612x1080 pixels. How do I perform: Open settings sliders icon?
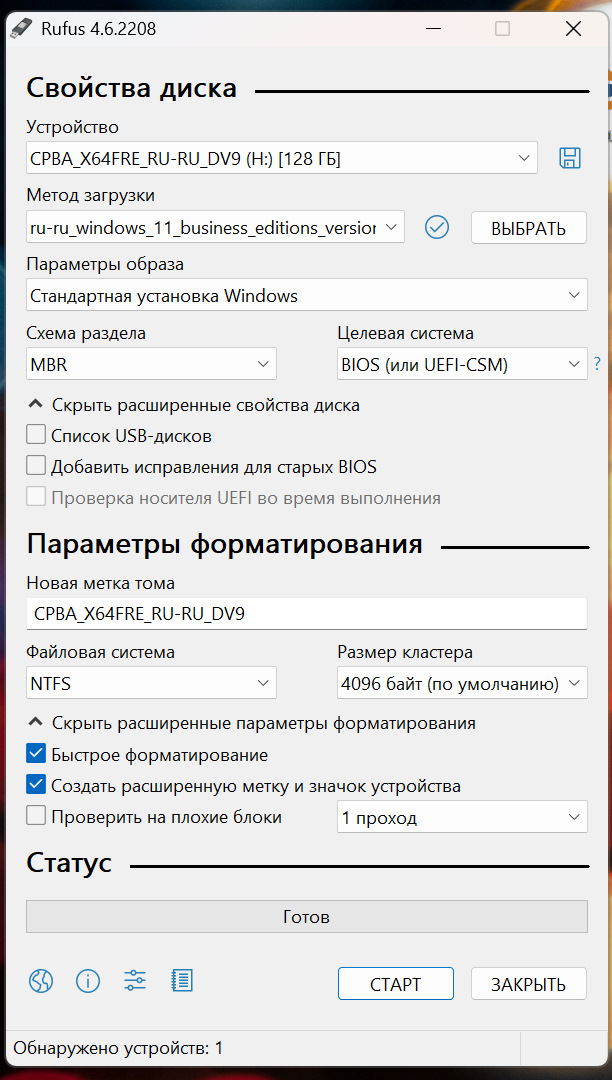point(135,981)
